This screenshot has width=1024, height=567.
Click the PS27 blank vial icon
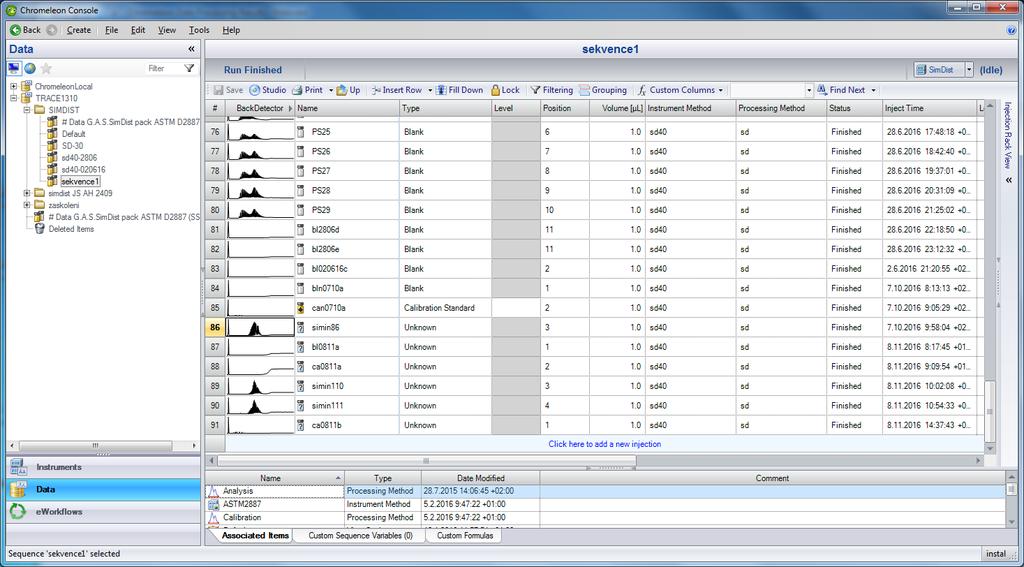tap(300, 171)
